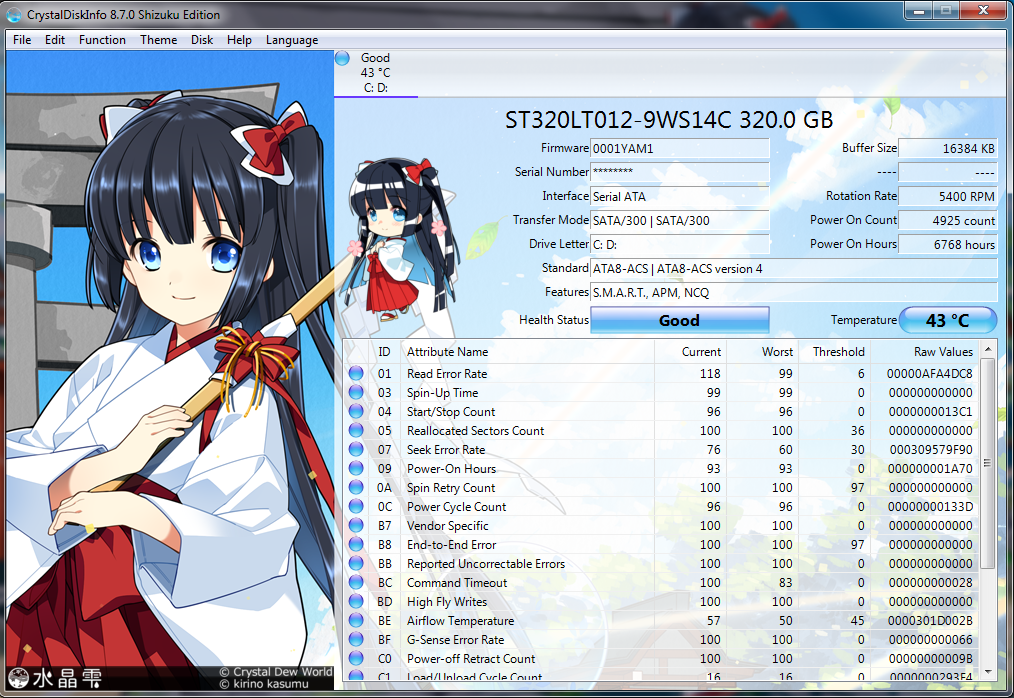The height and width of the screenshot is (698, 1014).
Task: Open the Theme menu
Action: (158, 39)
